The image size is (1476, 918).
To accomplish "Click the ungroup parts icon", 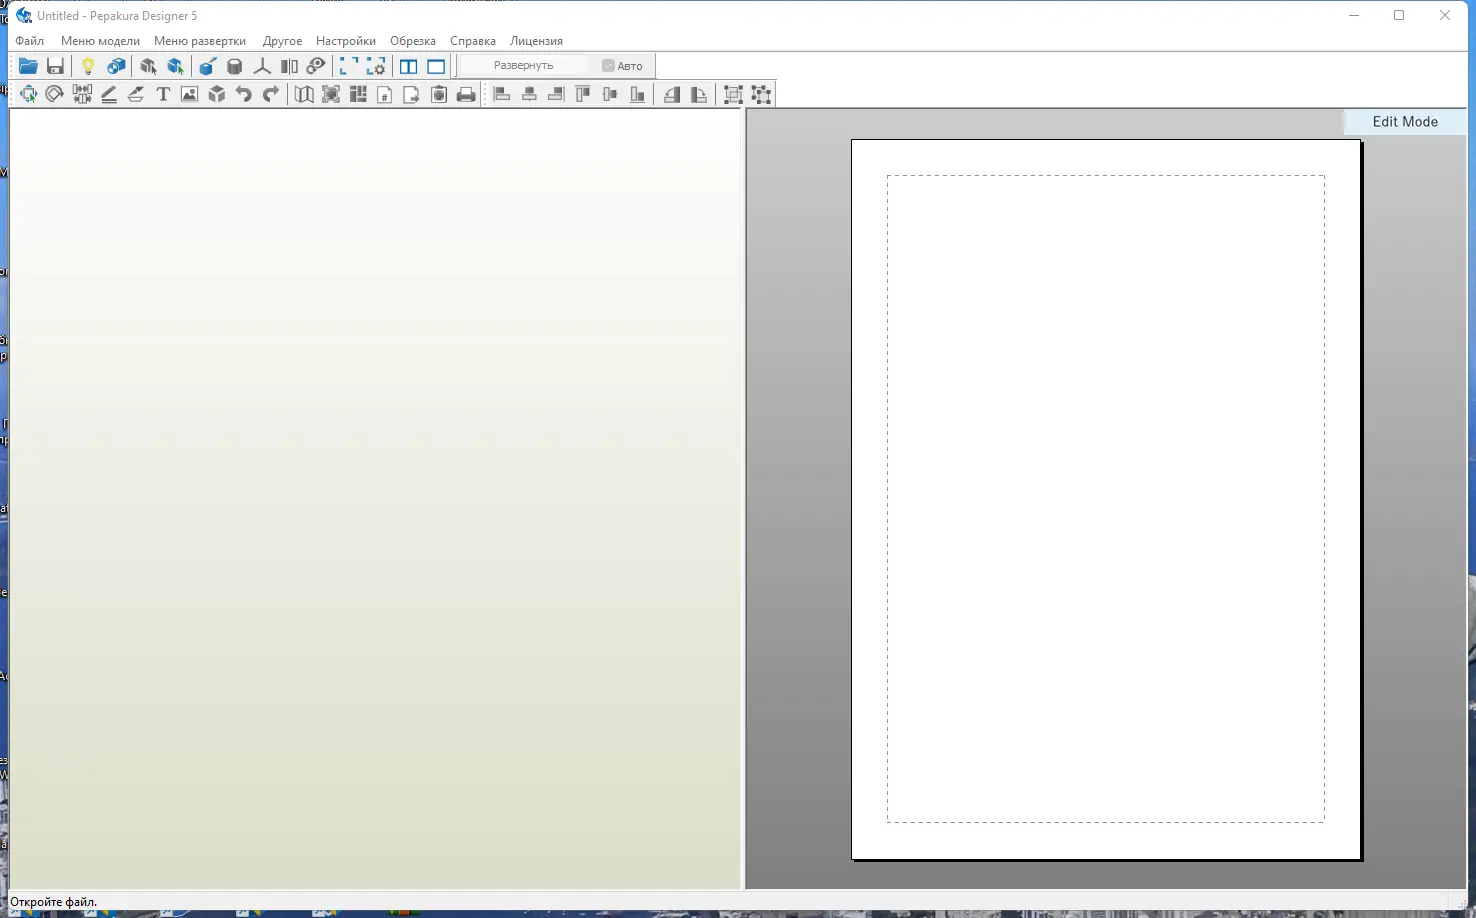I will point(761,94).
